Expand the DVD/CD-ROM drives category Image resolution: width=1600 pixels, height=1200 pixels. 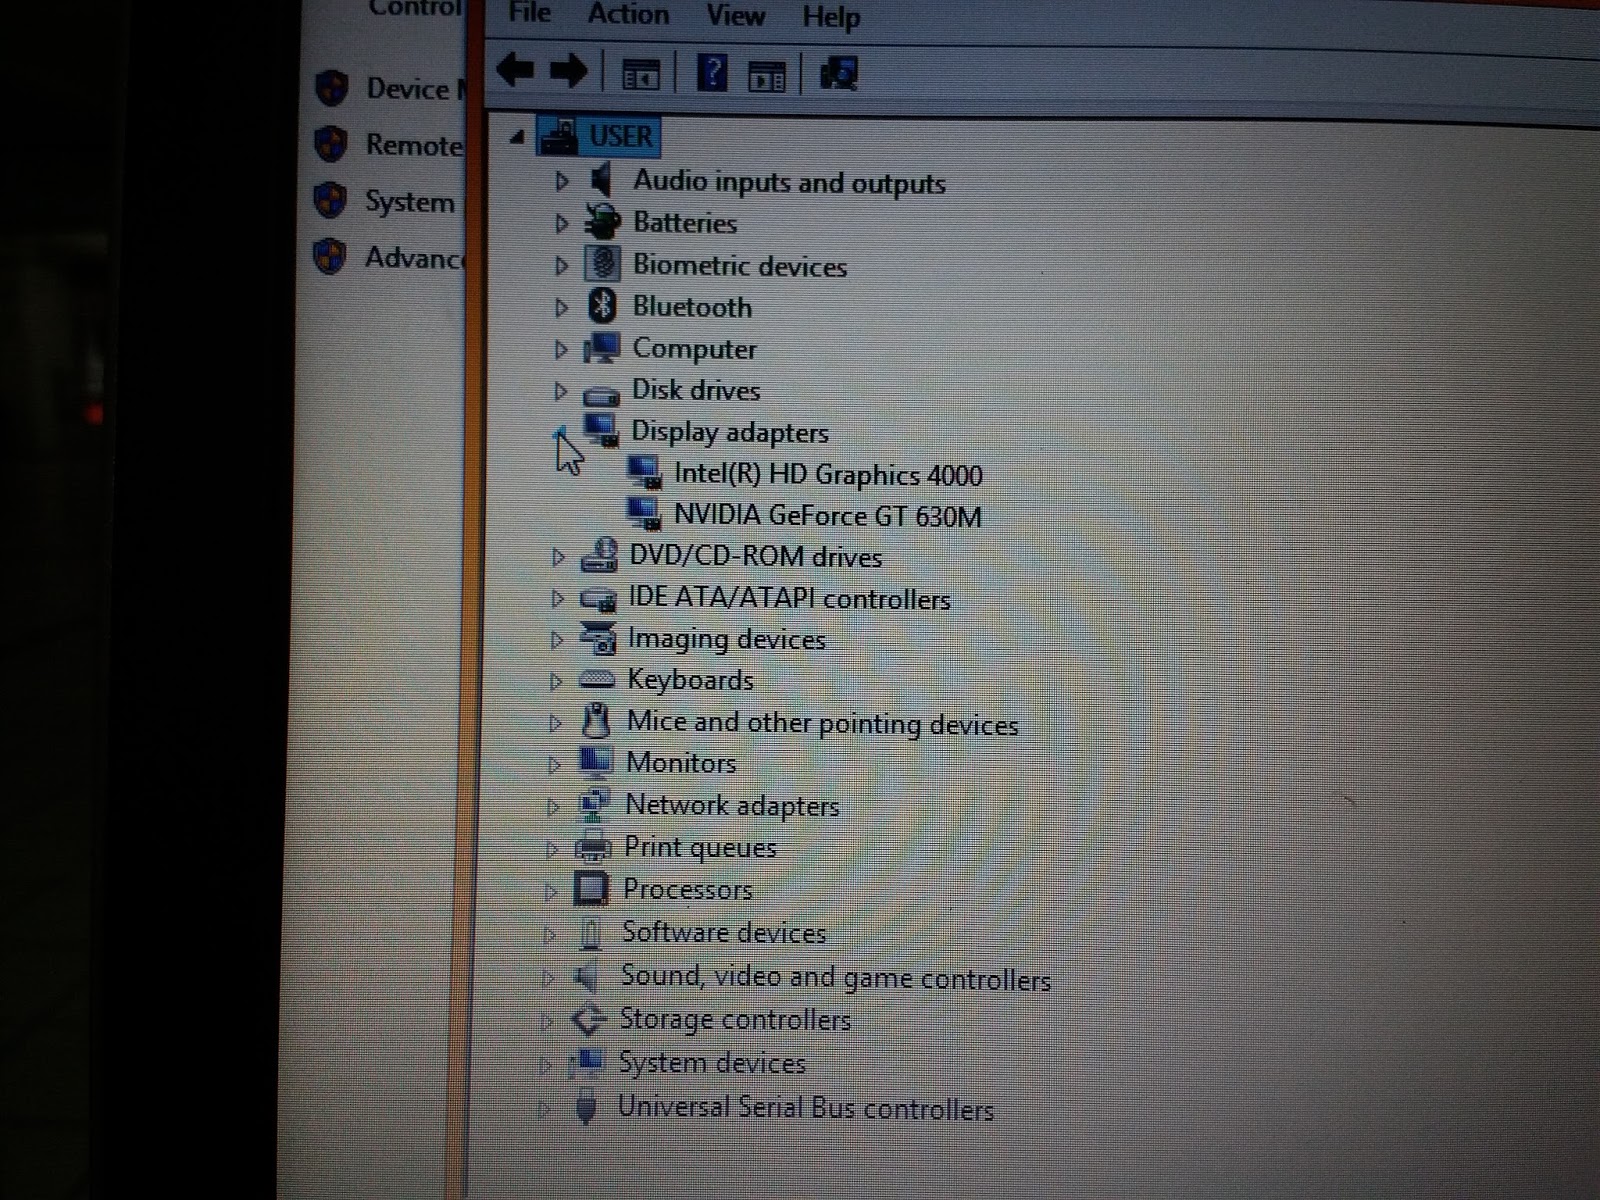(x=559, y=557)
